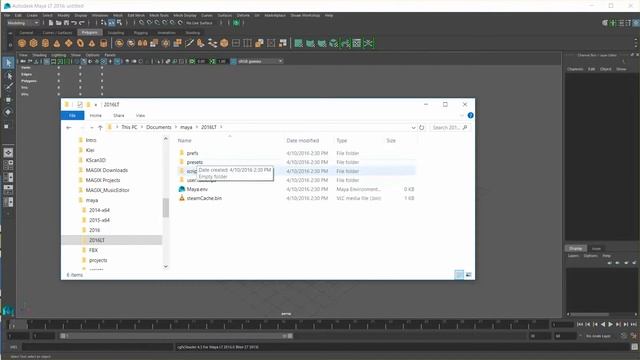This screenshot has height=360, width=640.
Task: Switch to Display tab in Layer Editor
Action: tap(576, 248)
